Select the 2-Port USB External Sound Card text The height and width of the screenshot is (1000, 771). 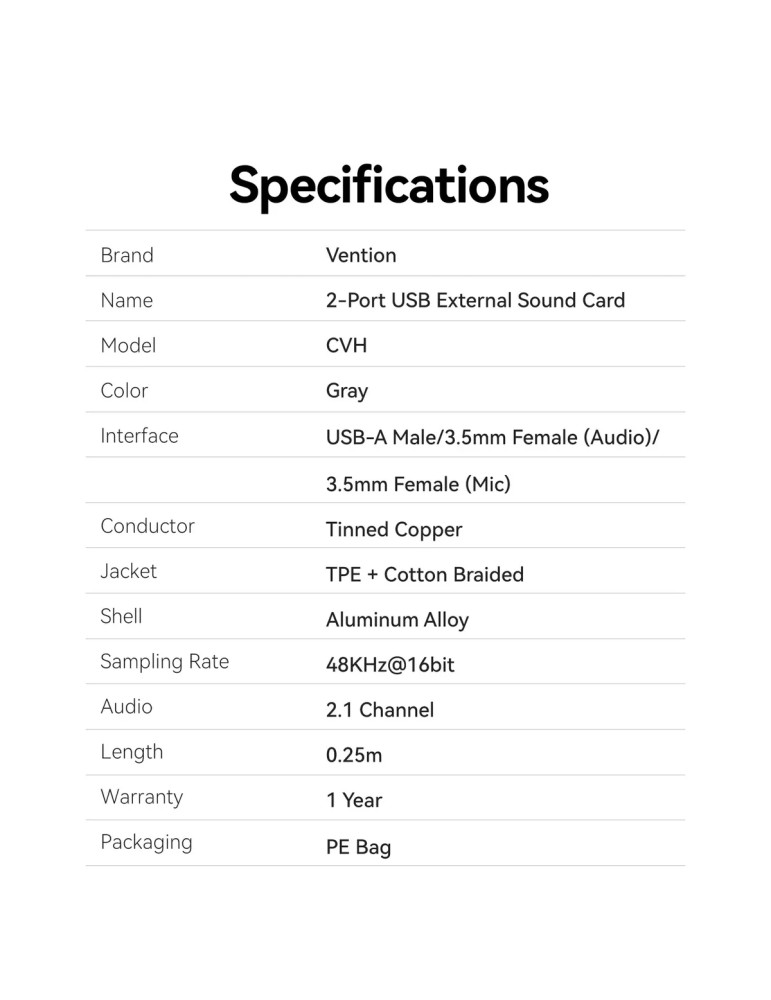(475, 300)
